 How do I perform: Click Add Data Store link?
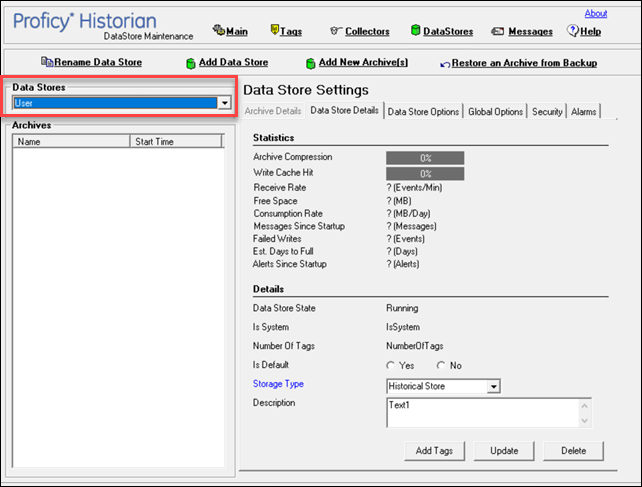point(233,62)
